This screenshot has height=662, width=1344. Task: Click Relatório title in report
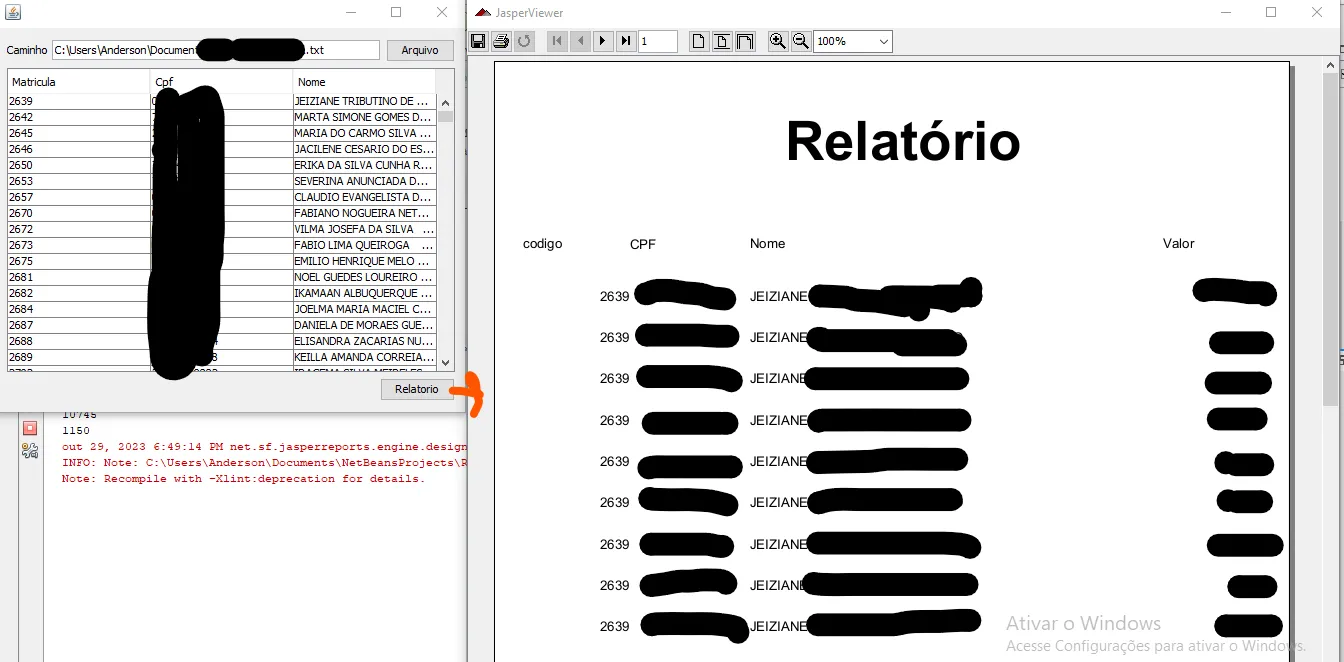pyautogui.click(x=902, y=141)
